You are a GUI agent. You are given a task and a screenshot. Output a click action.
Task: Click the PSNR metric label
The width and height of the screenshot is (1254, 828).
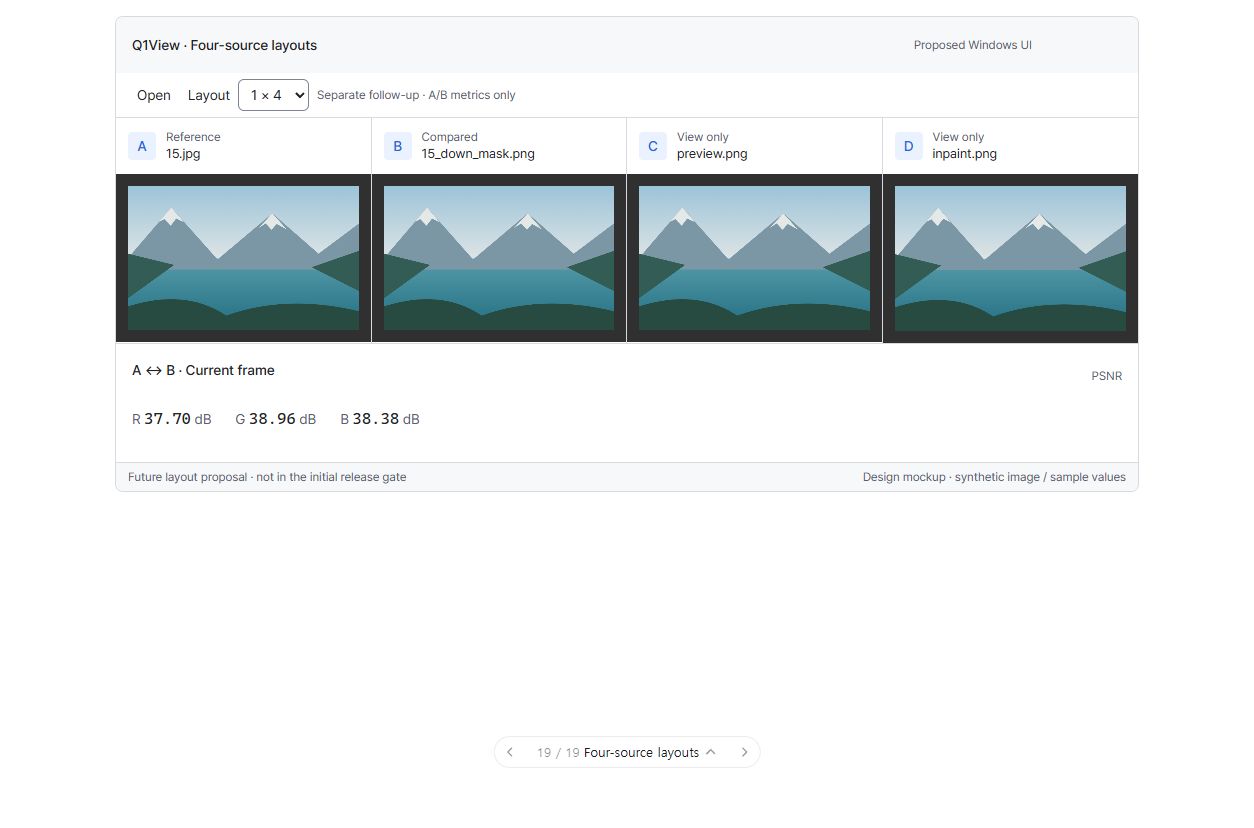pos(1107,376)
